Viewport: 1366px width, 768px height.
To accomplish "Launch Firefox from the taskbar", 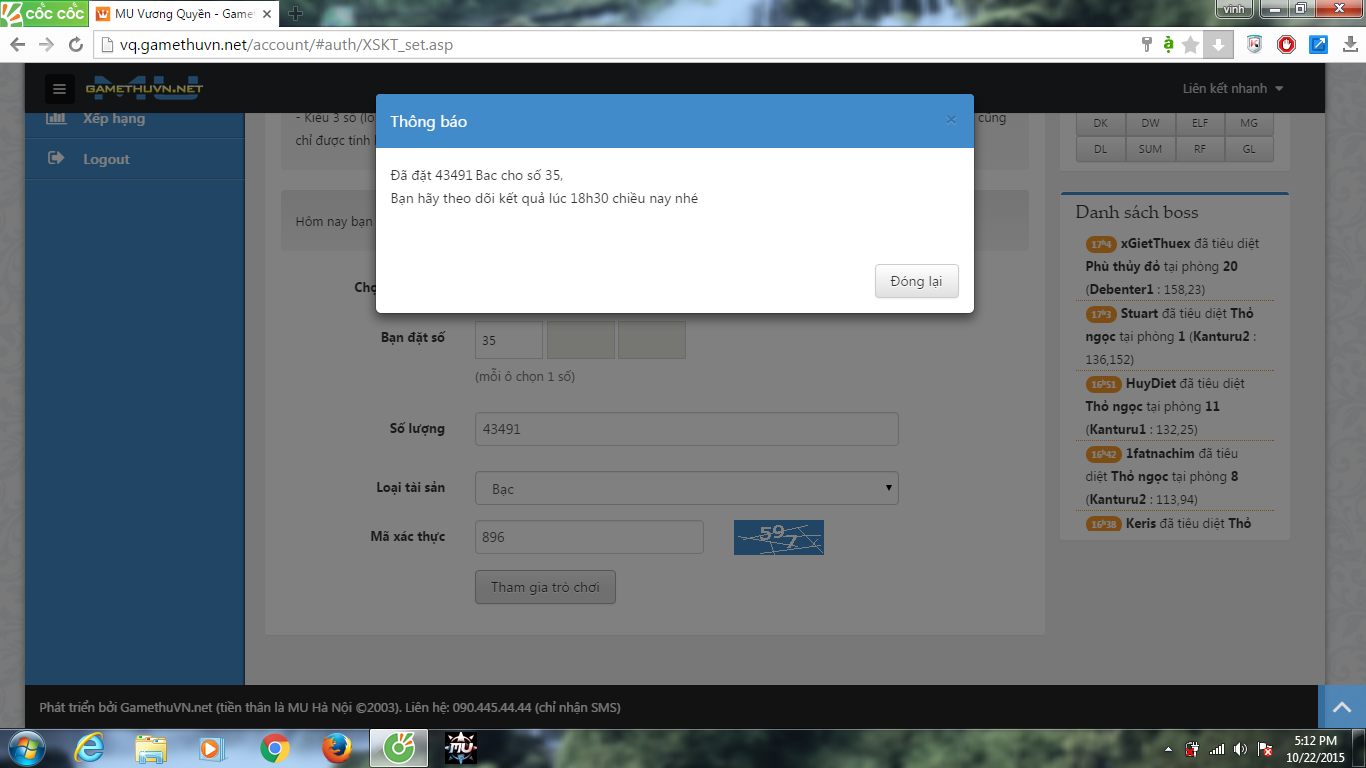I will tap(337, 748).
